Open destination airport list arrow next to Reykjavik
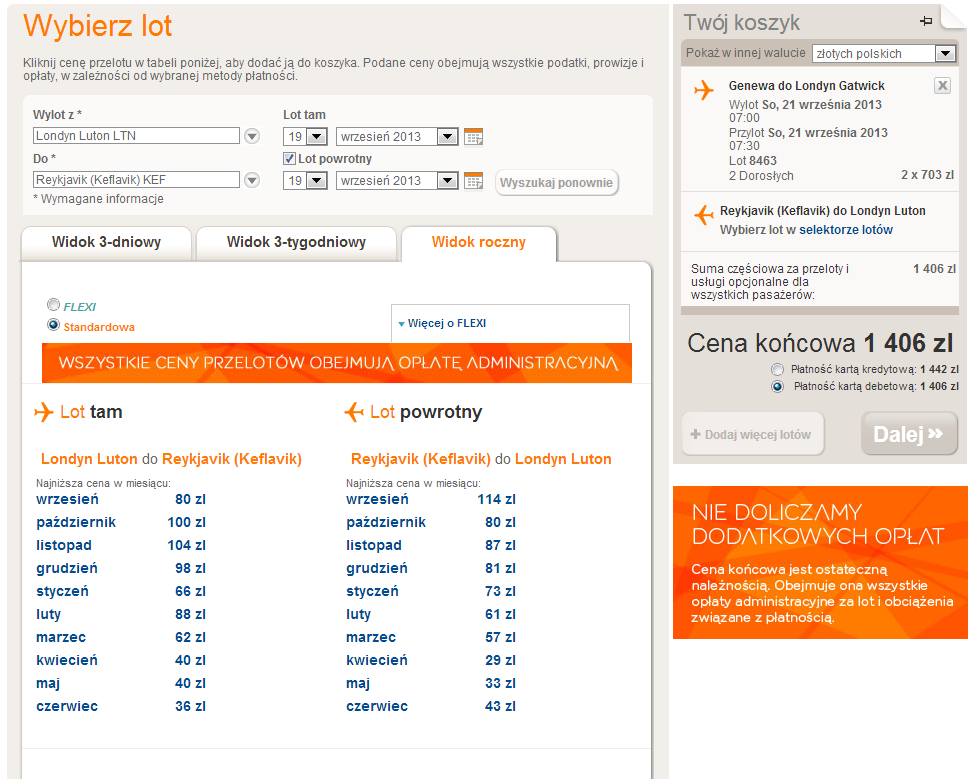Screen dimensions: 978x781 coord(252,180)
